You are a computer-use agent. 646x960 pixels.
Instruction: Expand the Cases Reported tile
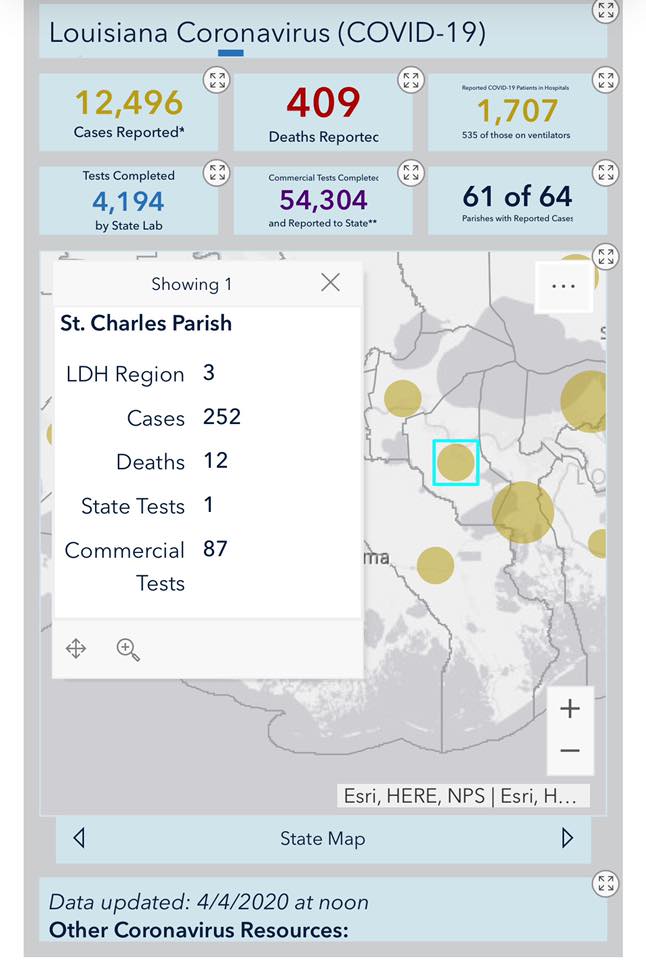tap(217, 80)
